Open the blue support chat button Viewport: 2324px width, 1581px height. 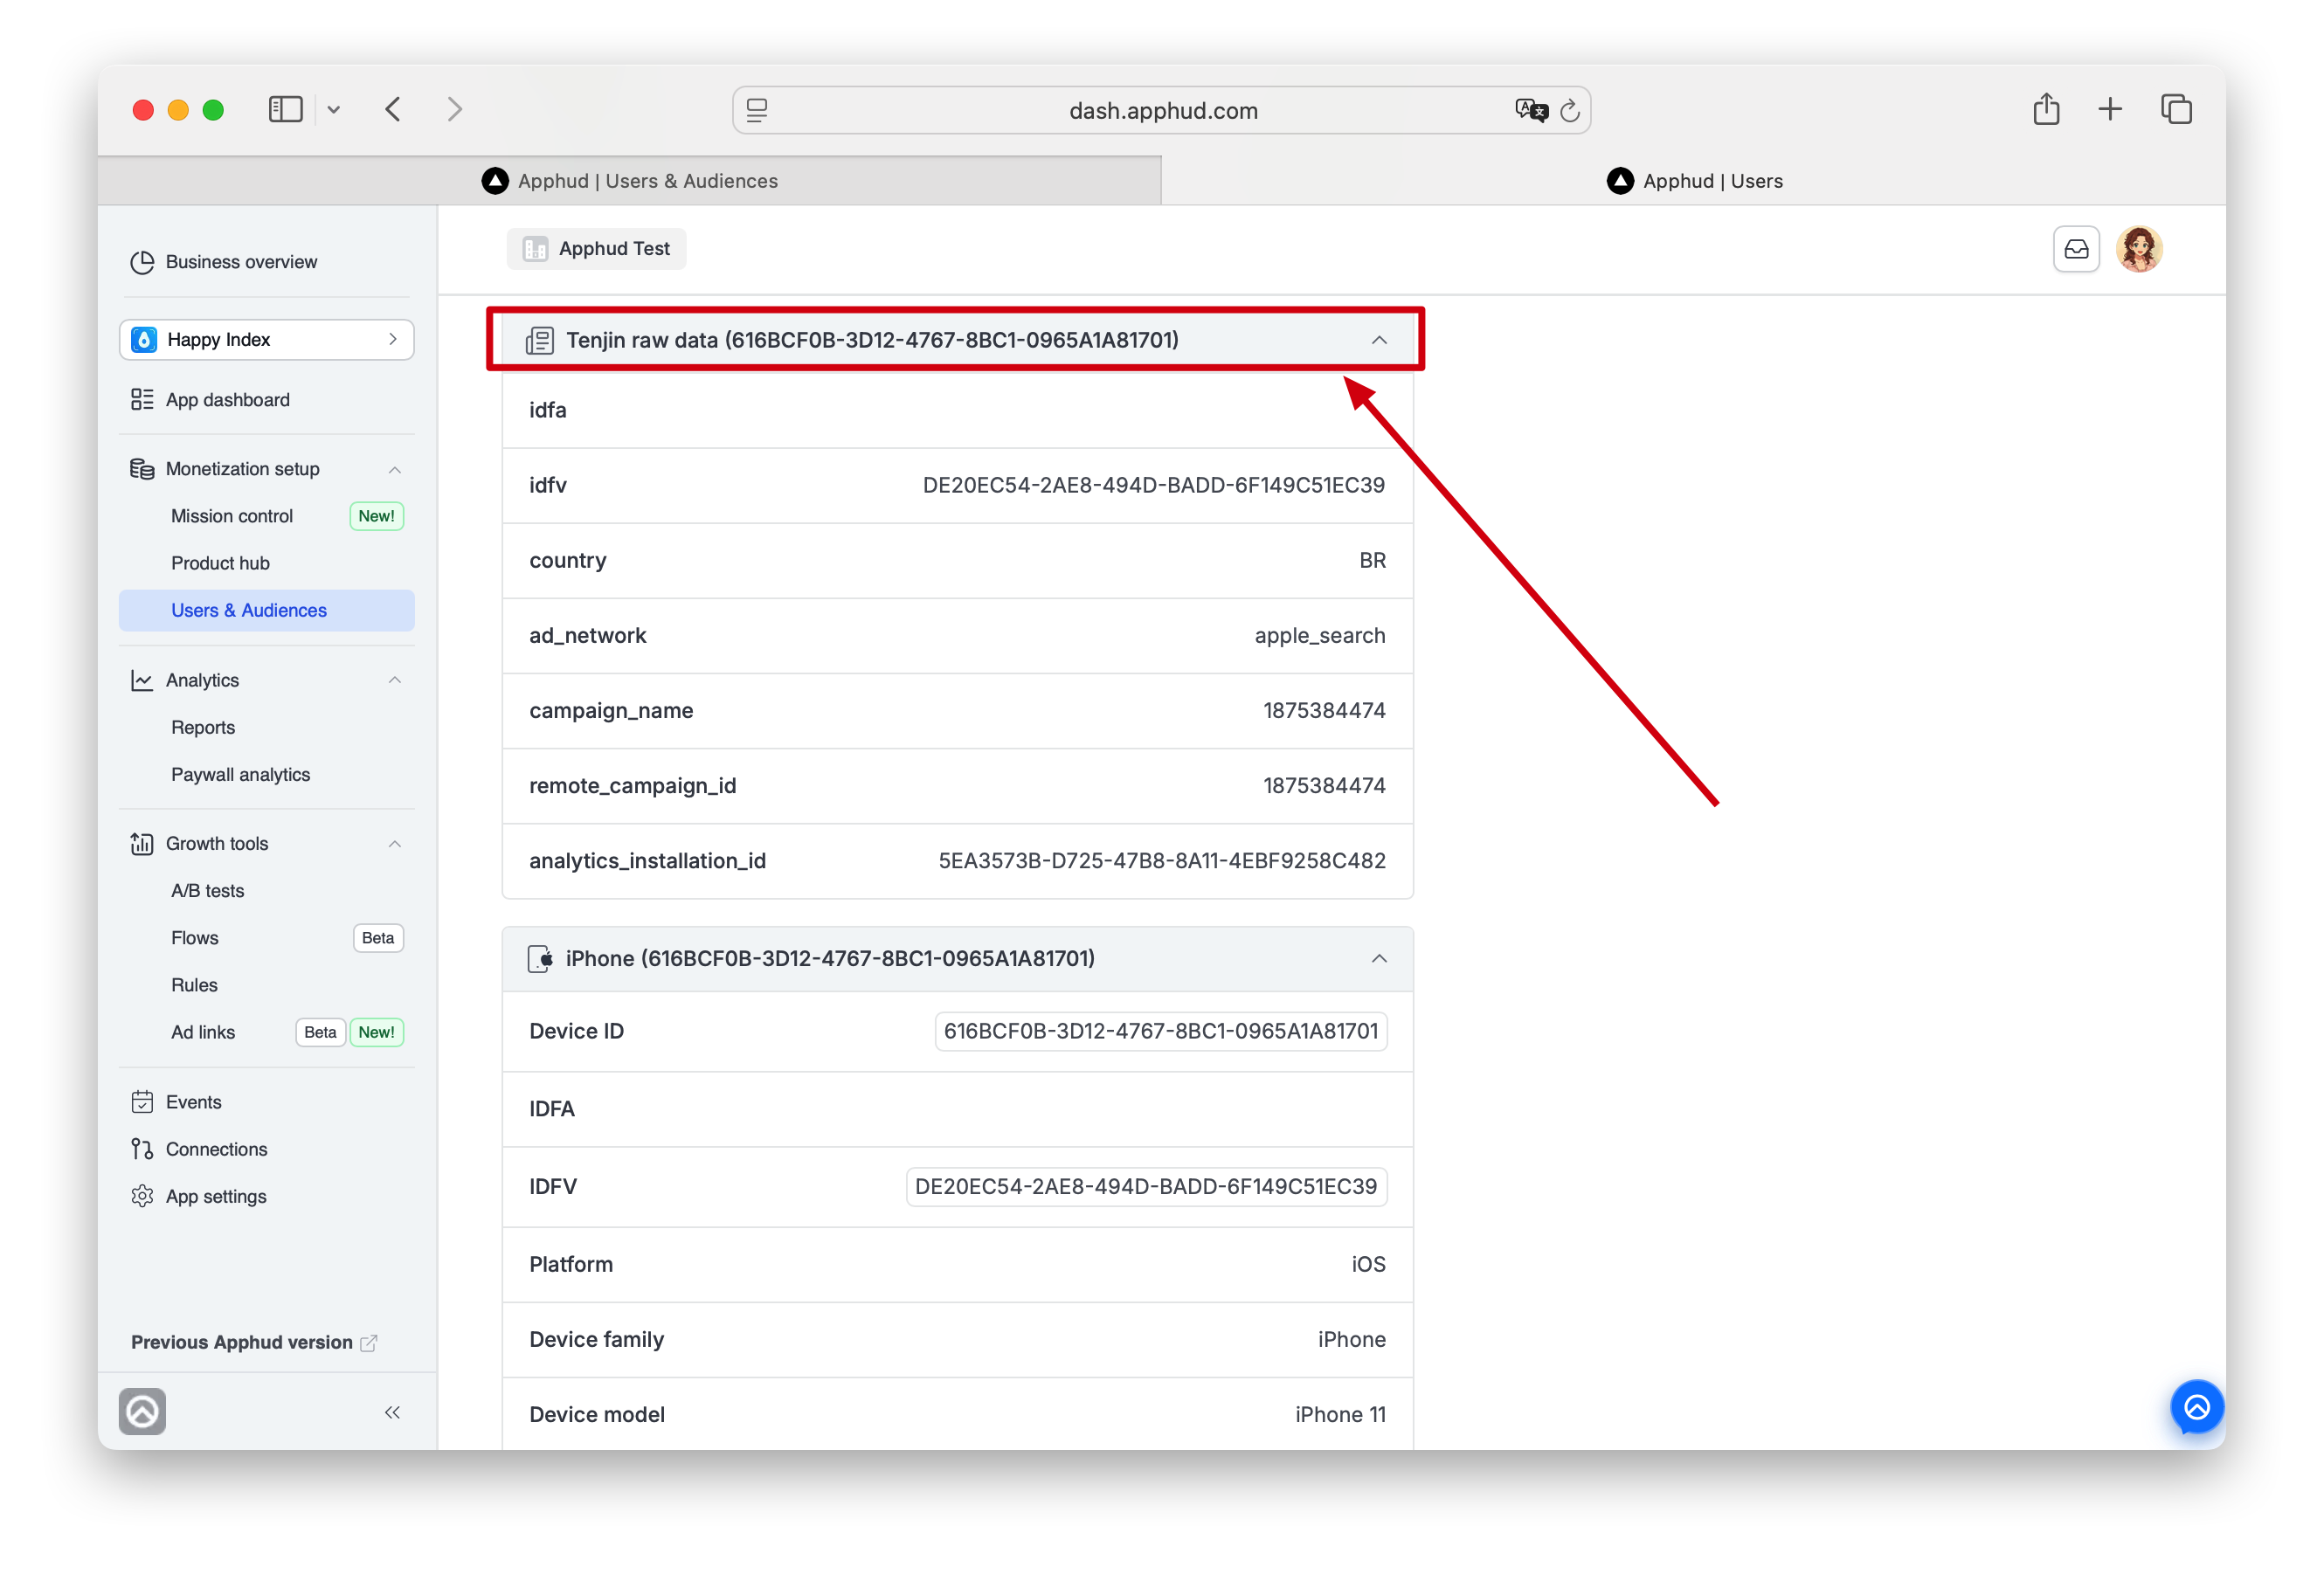tap(2196, 1407)
